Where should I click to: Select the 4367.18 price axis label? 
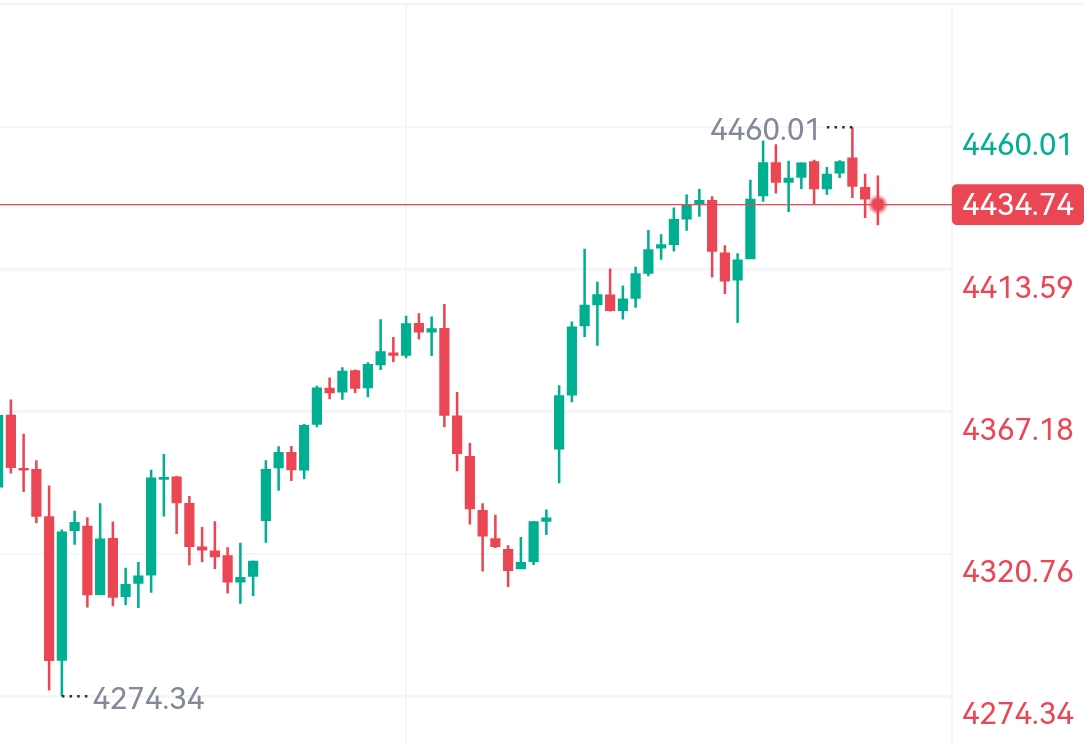pos(1016,430)
